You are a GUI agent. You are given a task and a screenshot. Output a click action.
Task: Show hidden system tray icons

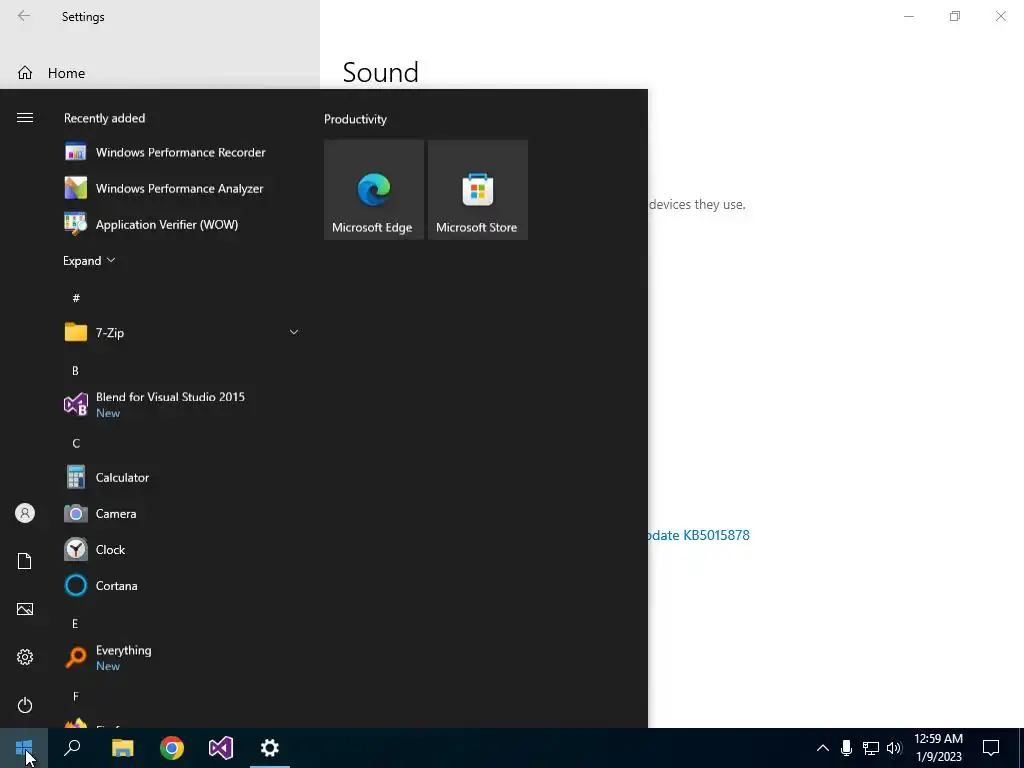click(x=823, y=748)
